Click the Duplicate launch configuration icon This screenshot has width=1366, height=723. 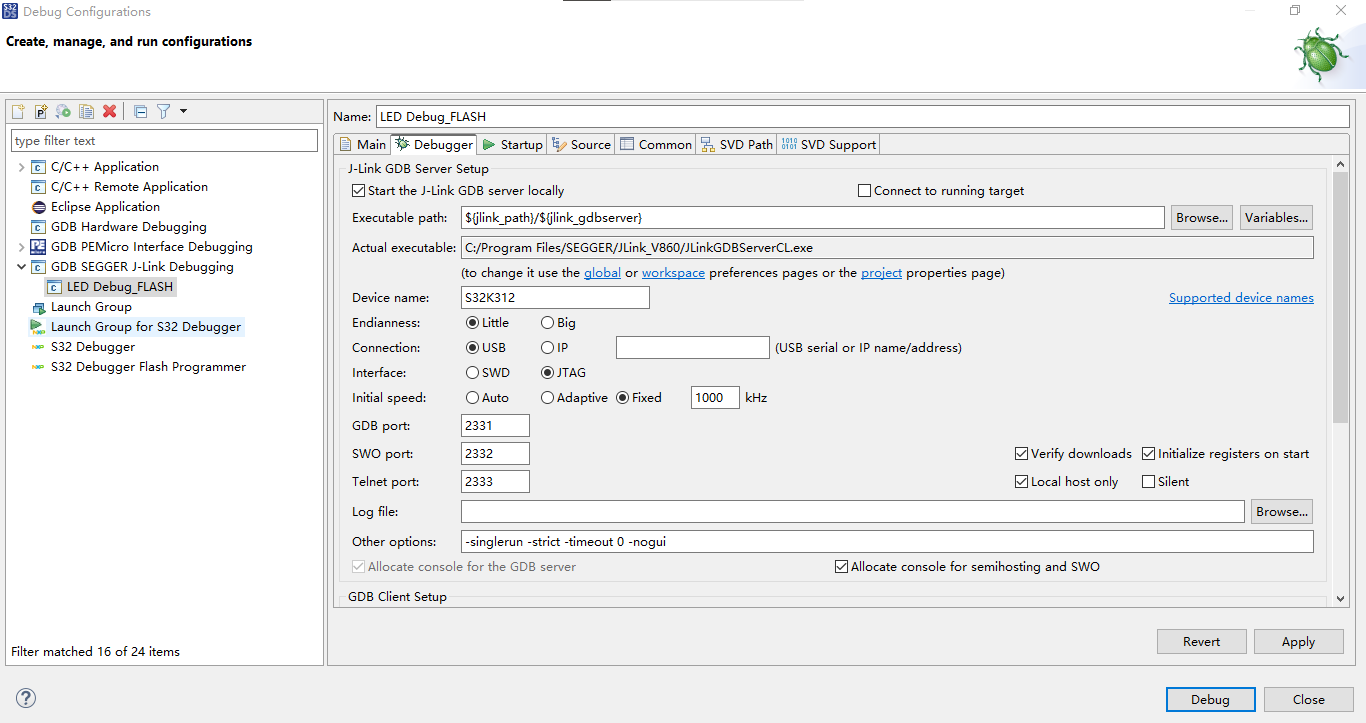tap(86, 111)
